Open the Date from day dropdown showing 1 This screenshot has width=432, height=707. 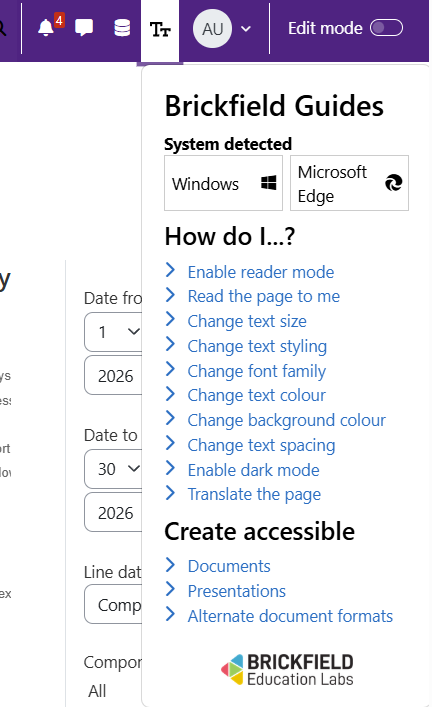[x=113, y=332]
